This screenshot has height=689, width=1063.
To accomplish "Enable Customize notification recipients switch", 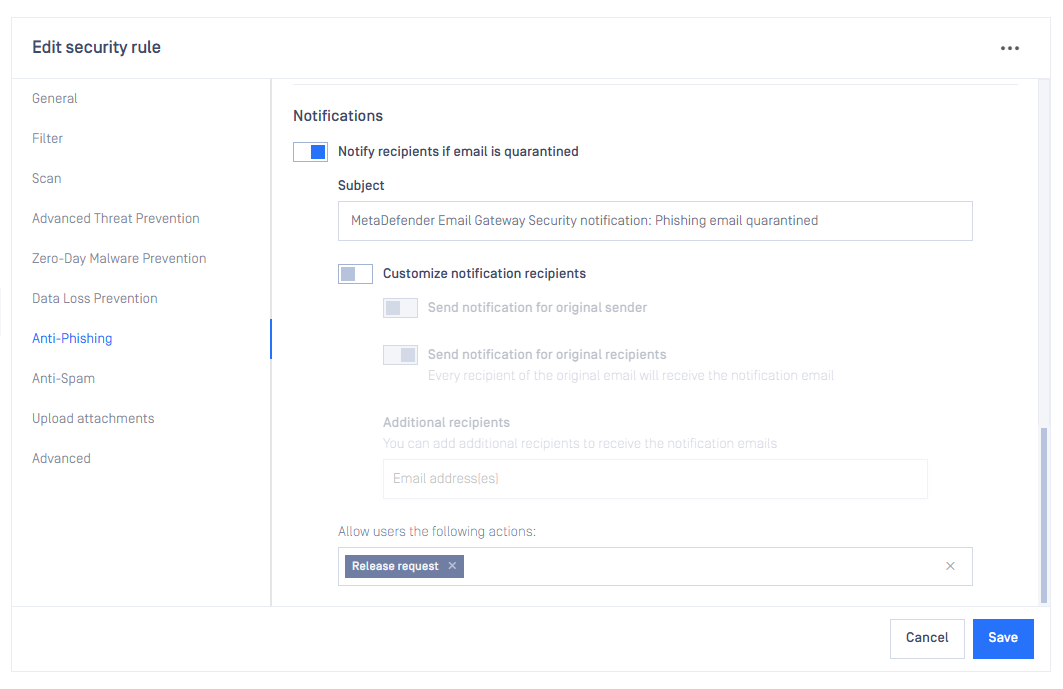I will [355, 274].
